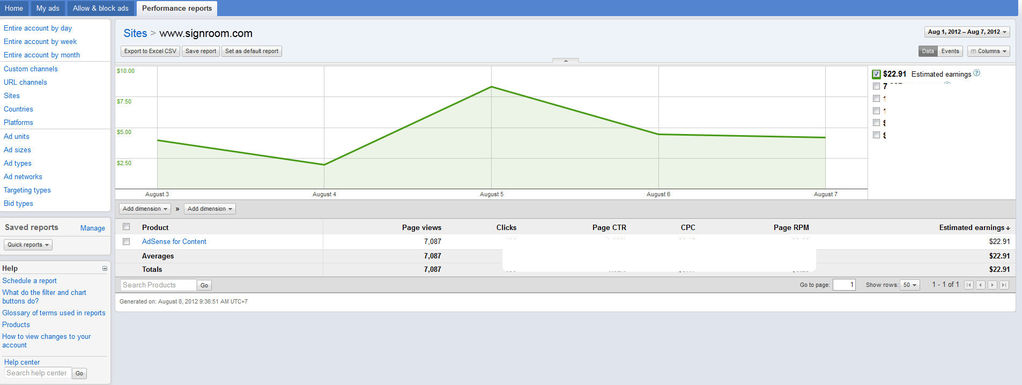Image resolution: width=1022 pixels, height=385 pixels.
Task: Go to the next results page arrow
Action: tap(992, 285)
